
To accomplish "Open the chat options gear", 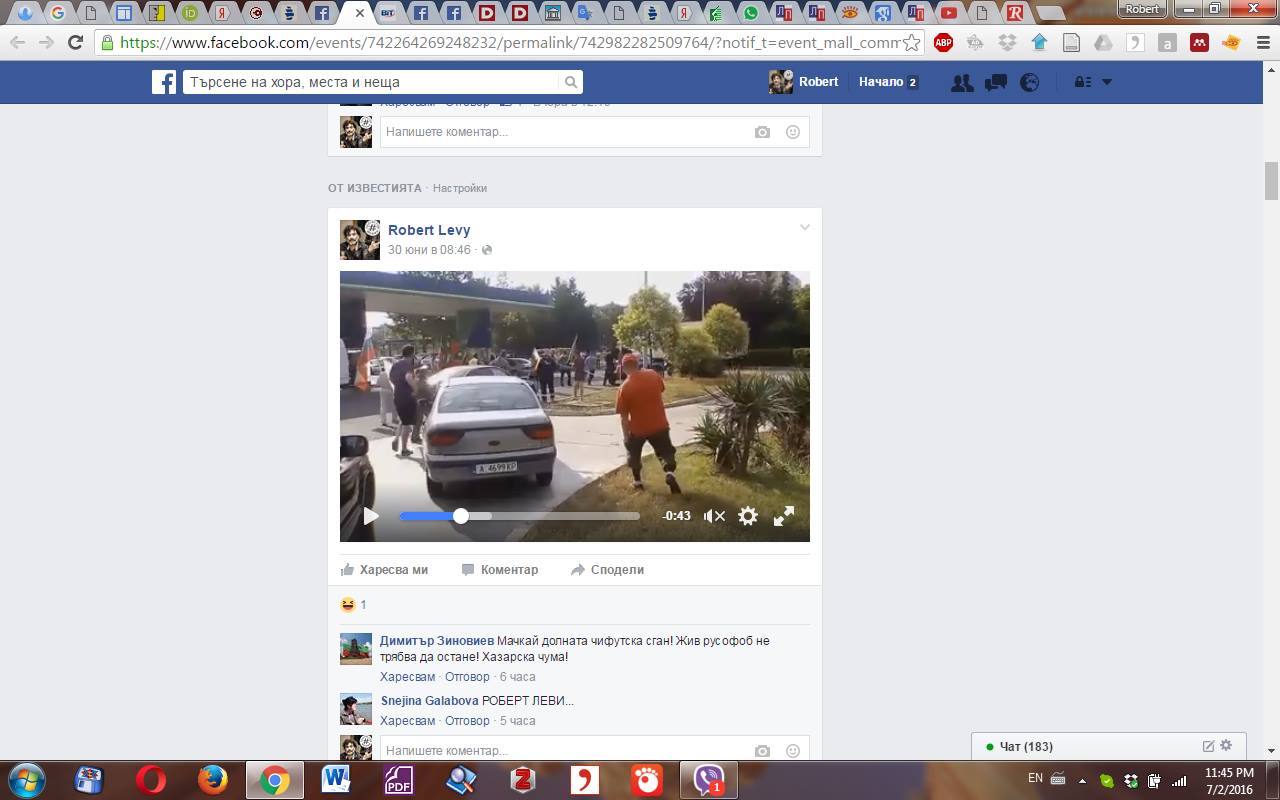I will 1227,746.
